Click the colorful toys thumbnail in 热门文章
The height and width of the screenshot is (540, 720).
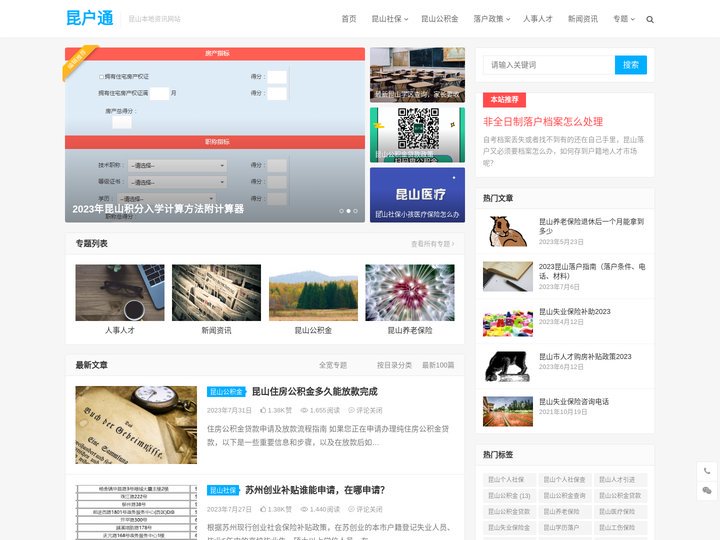tap(508, 321)
